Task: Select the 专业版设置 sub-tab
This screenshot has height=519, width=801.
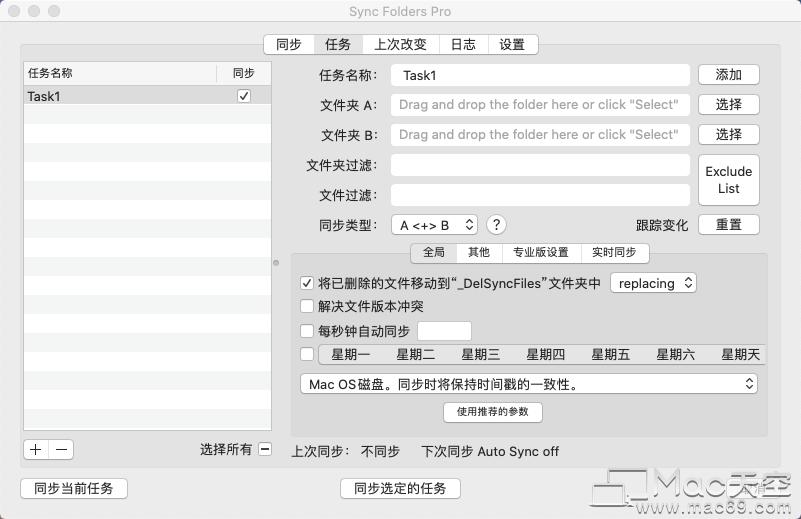Action: pyautogui.click(x=541, y=252)
